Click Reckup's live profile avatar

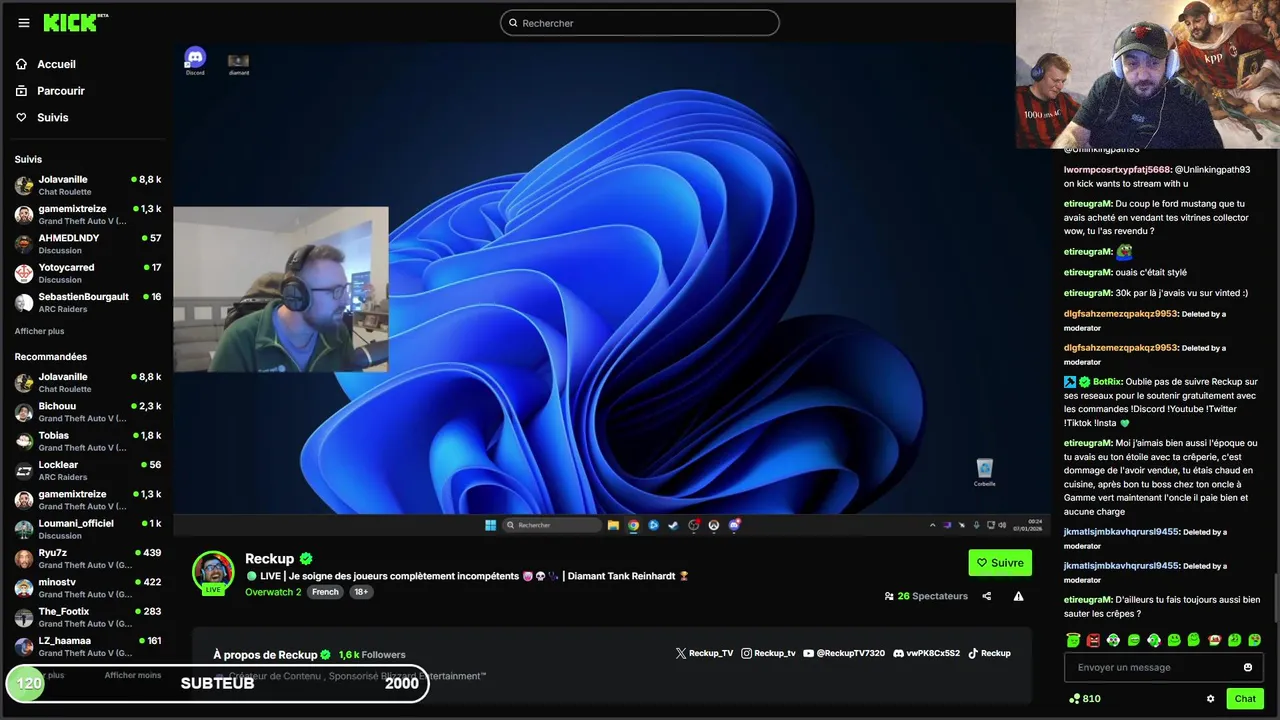tap(213, 572)
